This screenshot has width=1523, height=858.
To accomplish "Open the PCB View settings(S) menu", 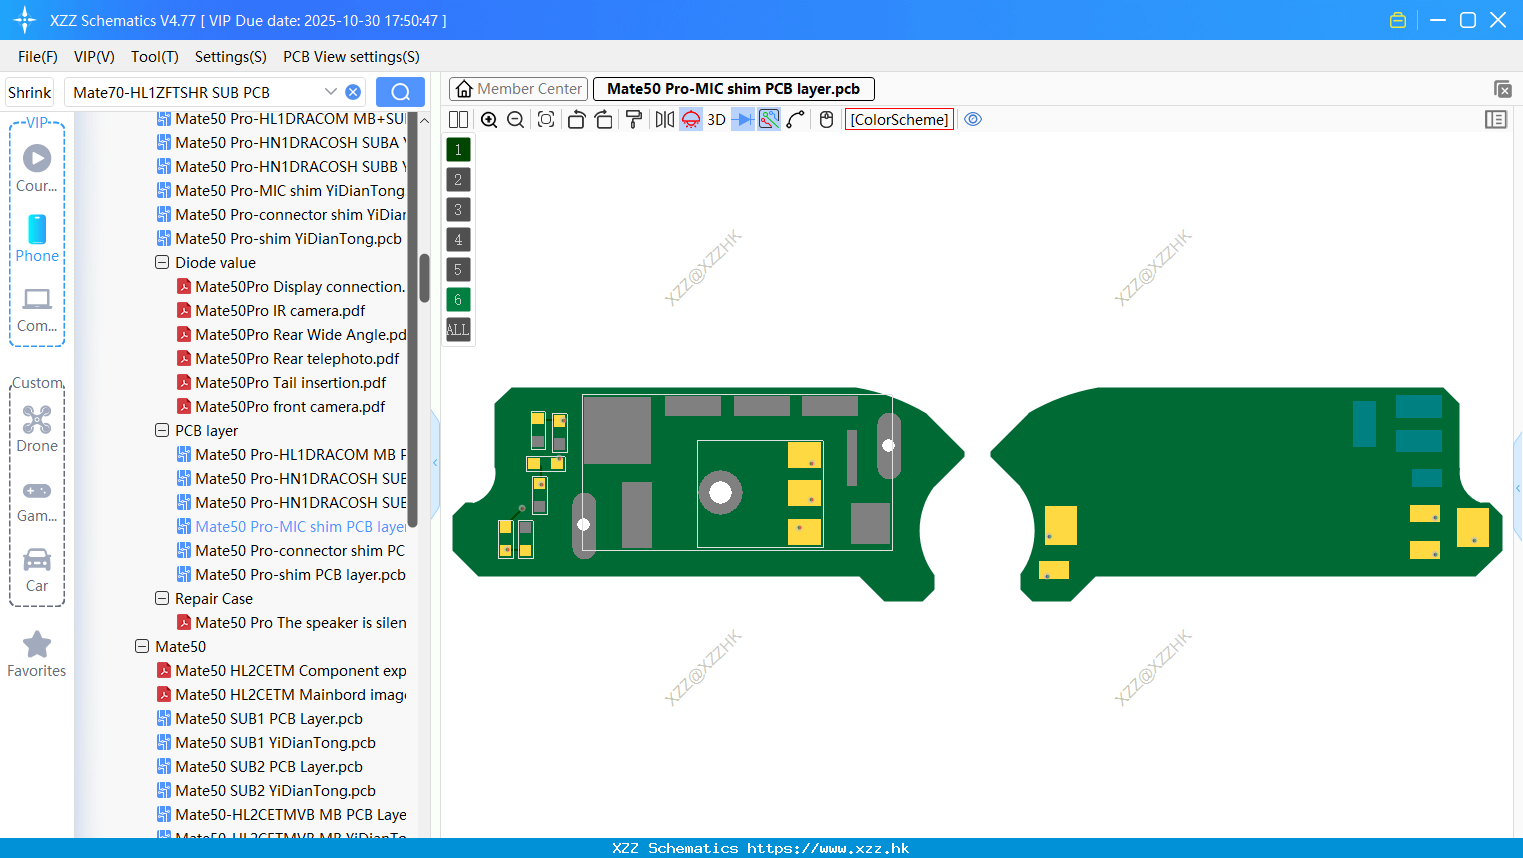I will [x=351, y=57].
